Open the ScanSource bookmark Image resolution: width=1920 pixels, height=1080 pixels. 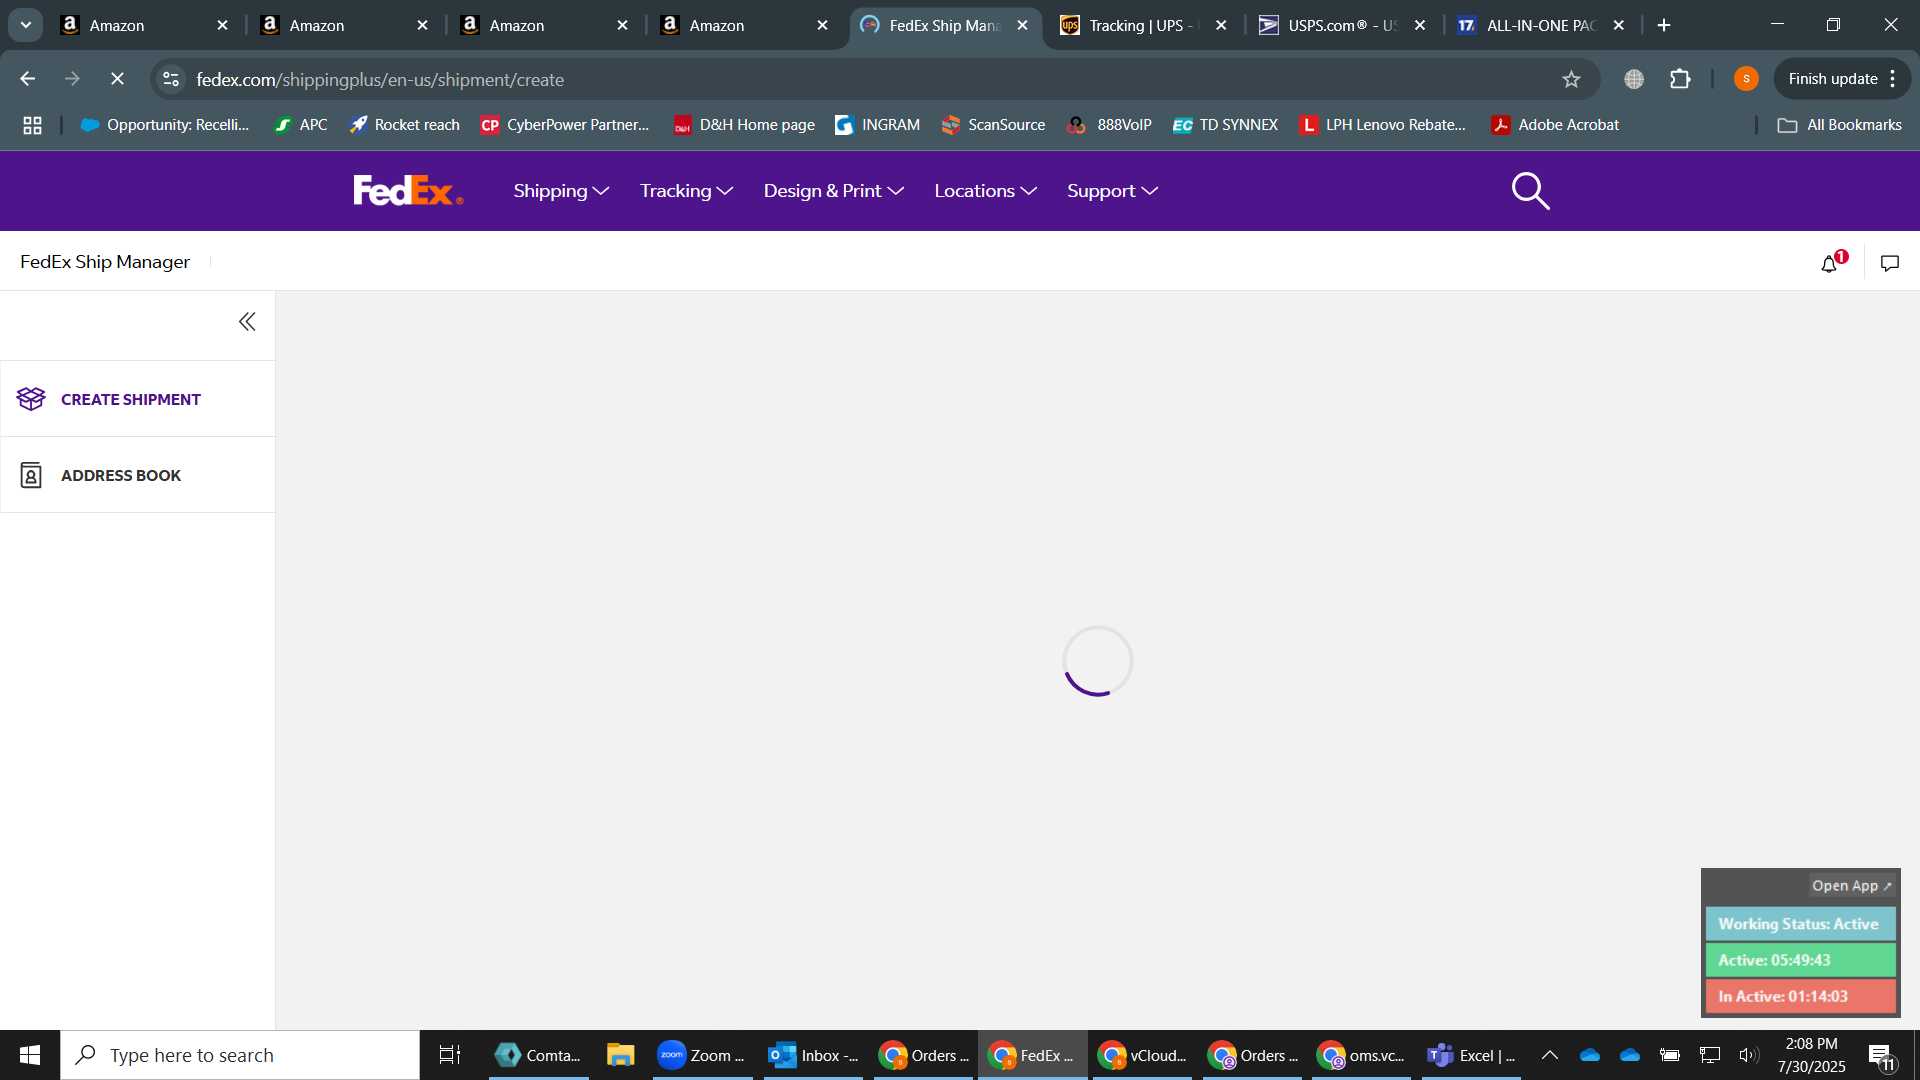[993, 125]
